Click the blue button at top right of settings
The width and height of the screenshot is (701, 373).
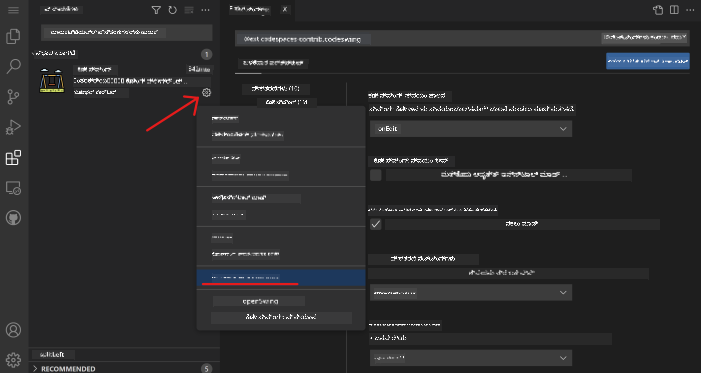point(648,60)
